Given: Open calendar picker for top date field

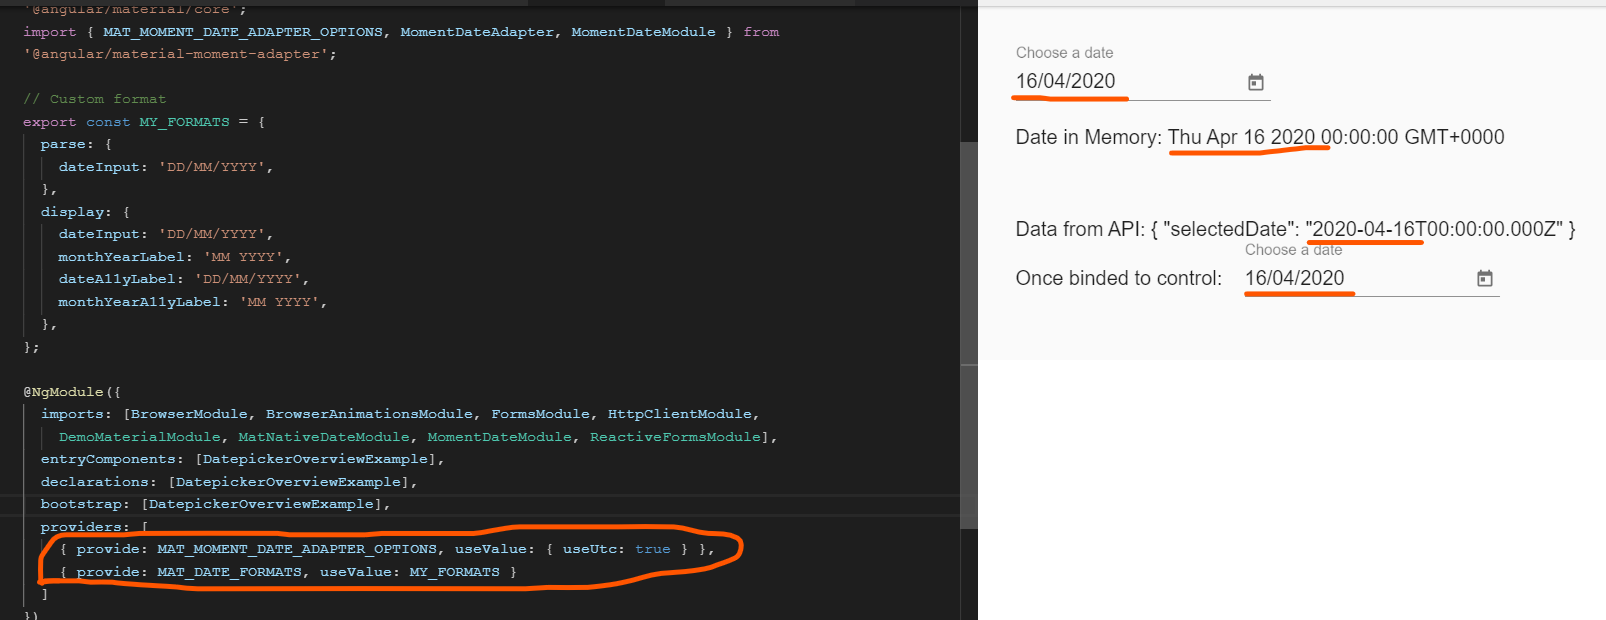Looking at the screenshot, I should (x=1256, y=82).
